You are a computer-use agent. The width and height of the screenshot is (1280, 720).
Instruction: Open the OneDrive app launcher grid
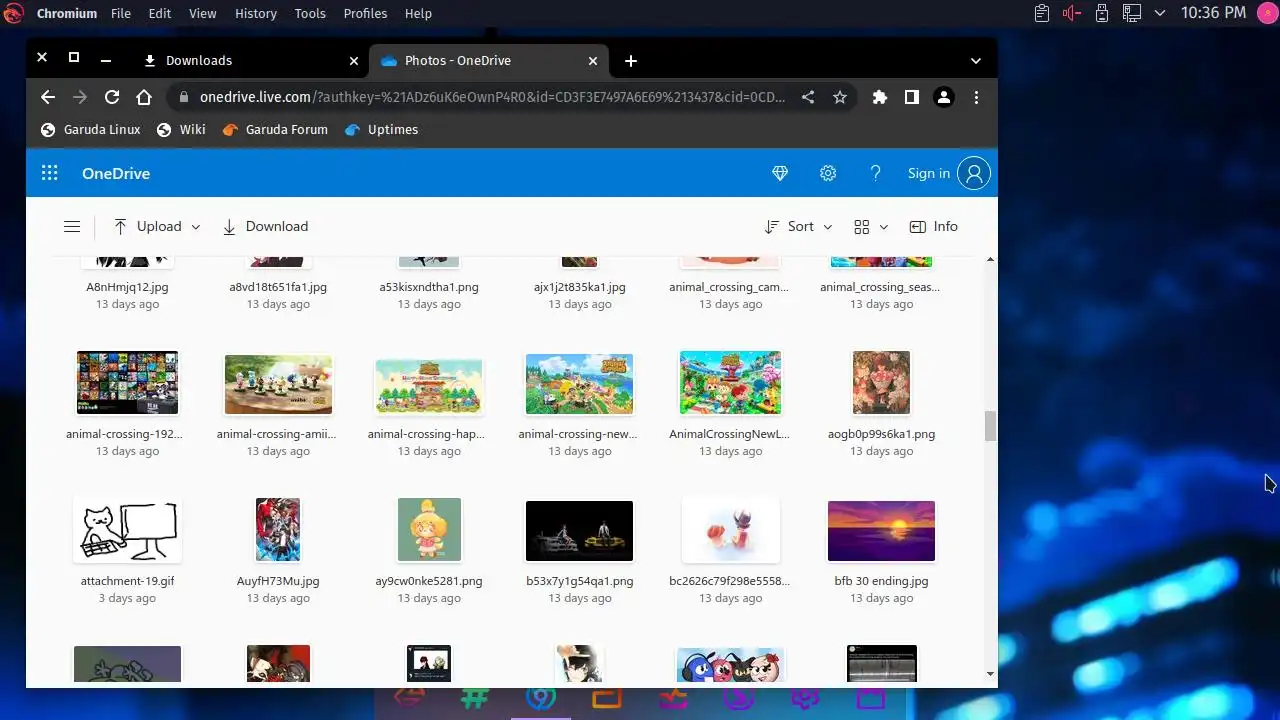pos(50,173)
